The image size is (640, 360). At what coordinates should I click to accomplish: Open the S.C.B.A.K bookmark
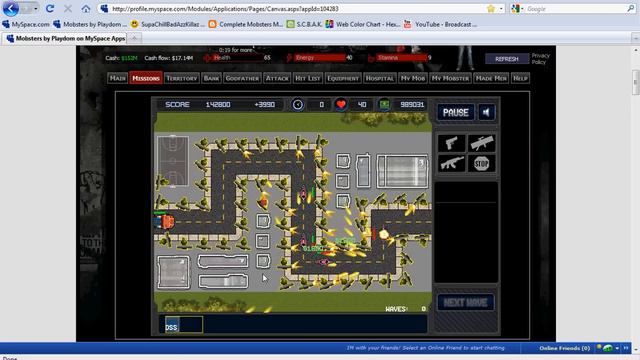pos(304,24)
